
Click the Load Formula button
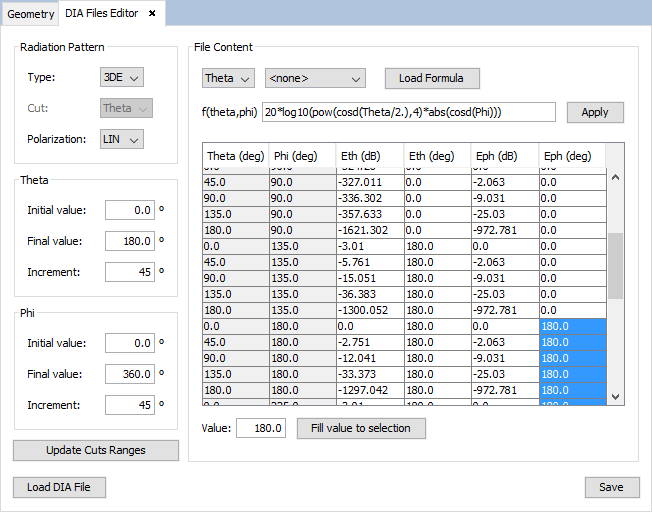pyautogui.click(x=432, y=78)
